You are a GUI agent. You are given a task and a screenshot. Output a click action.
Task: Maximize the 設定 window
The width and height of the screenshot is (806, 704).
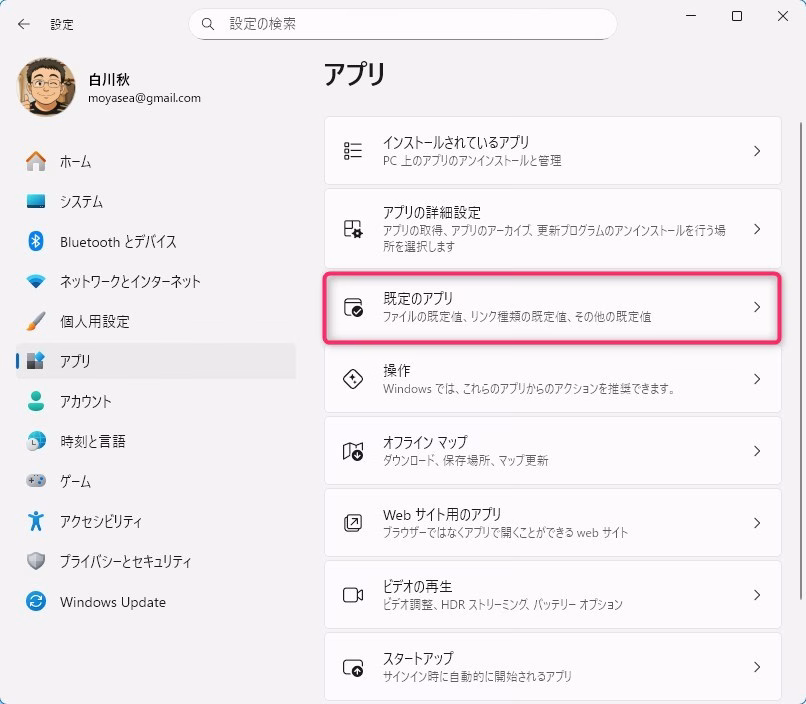[737, 16]
